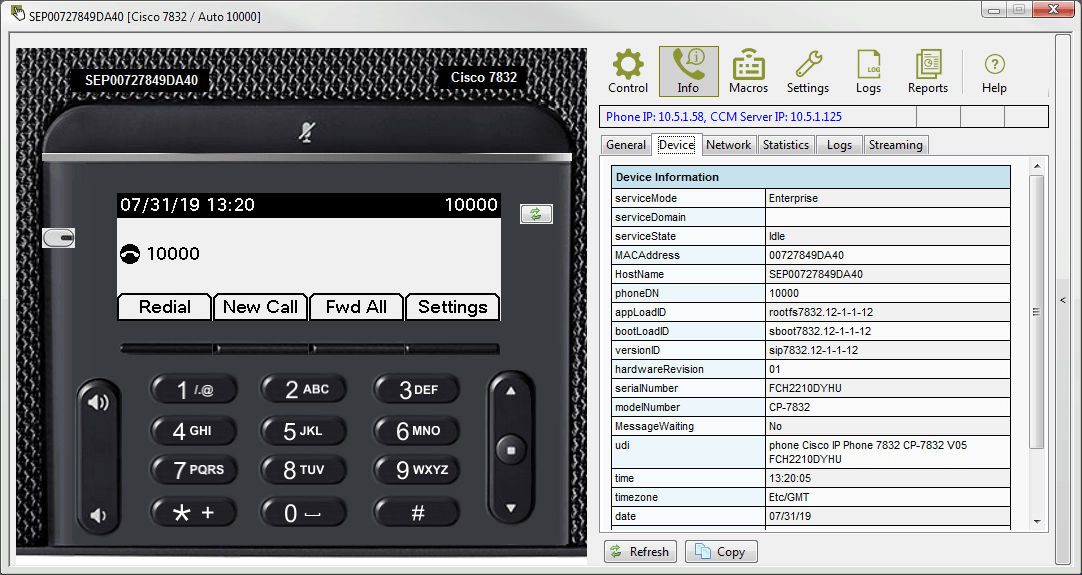
Task: Click the pound keypad key
Action: coord(417,513)
